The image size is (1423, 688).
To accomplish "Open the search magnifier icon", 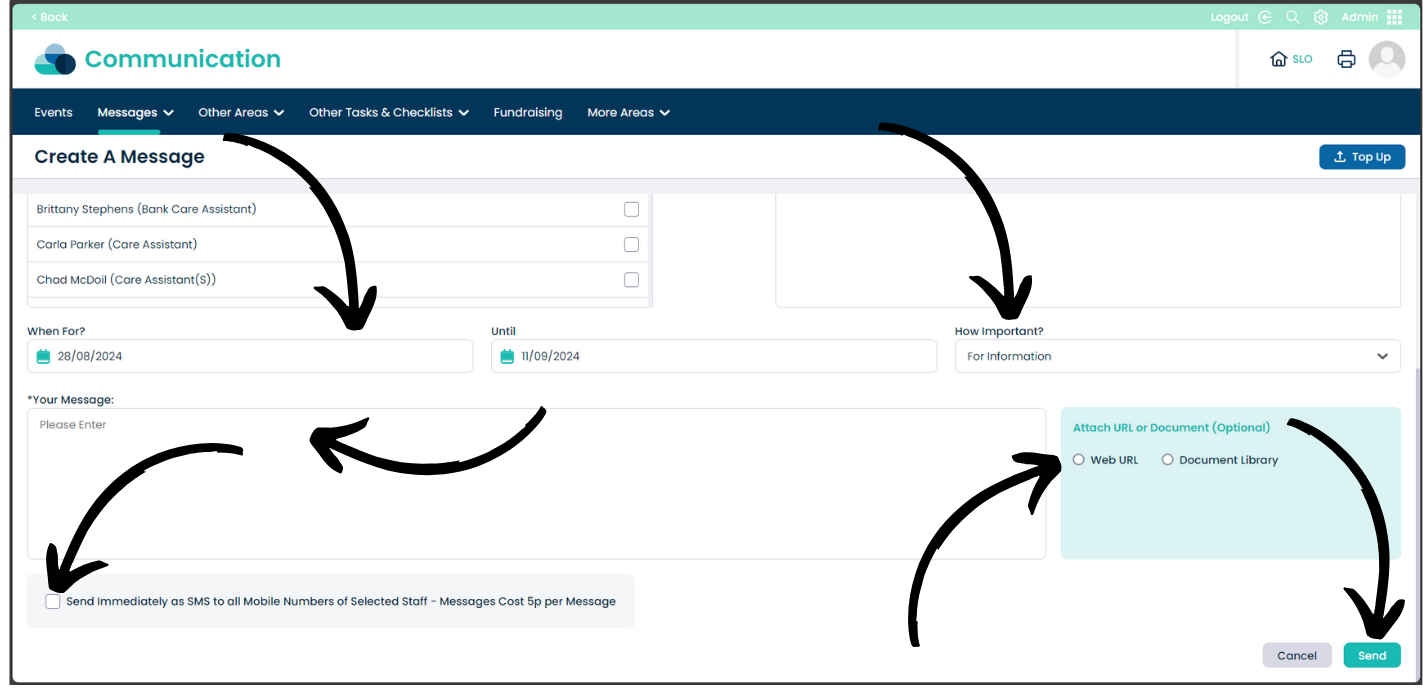I will pyautogui.click(x=1293, y=17).
